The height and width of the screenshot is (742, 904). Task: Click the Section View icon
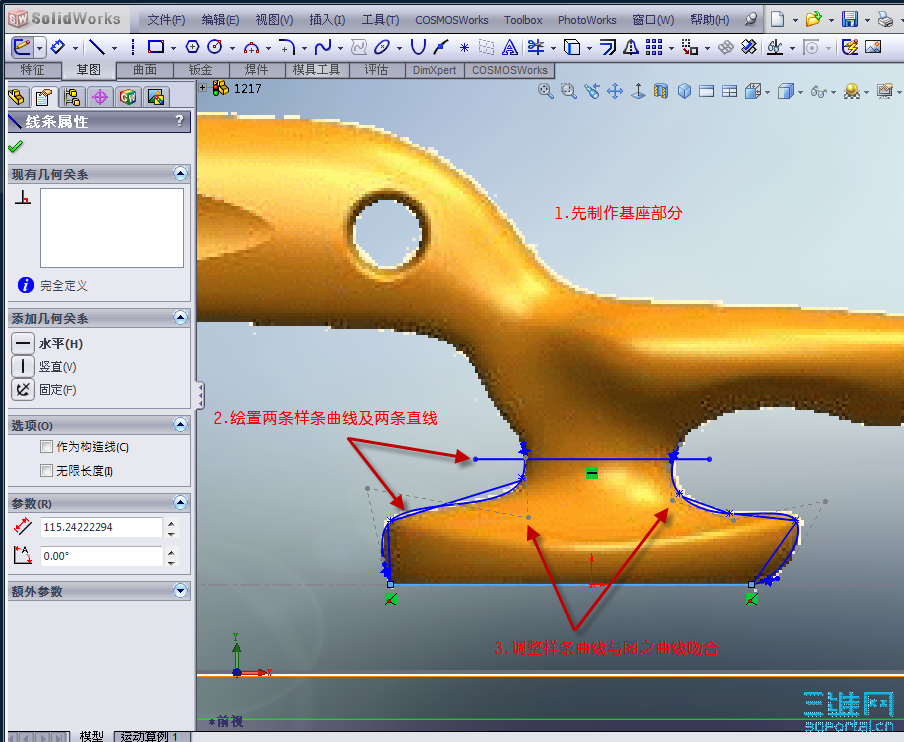(661, 91)
